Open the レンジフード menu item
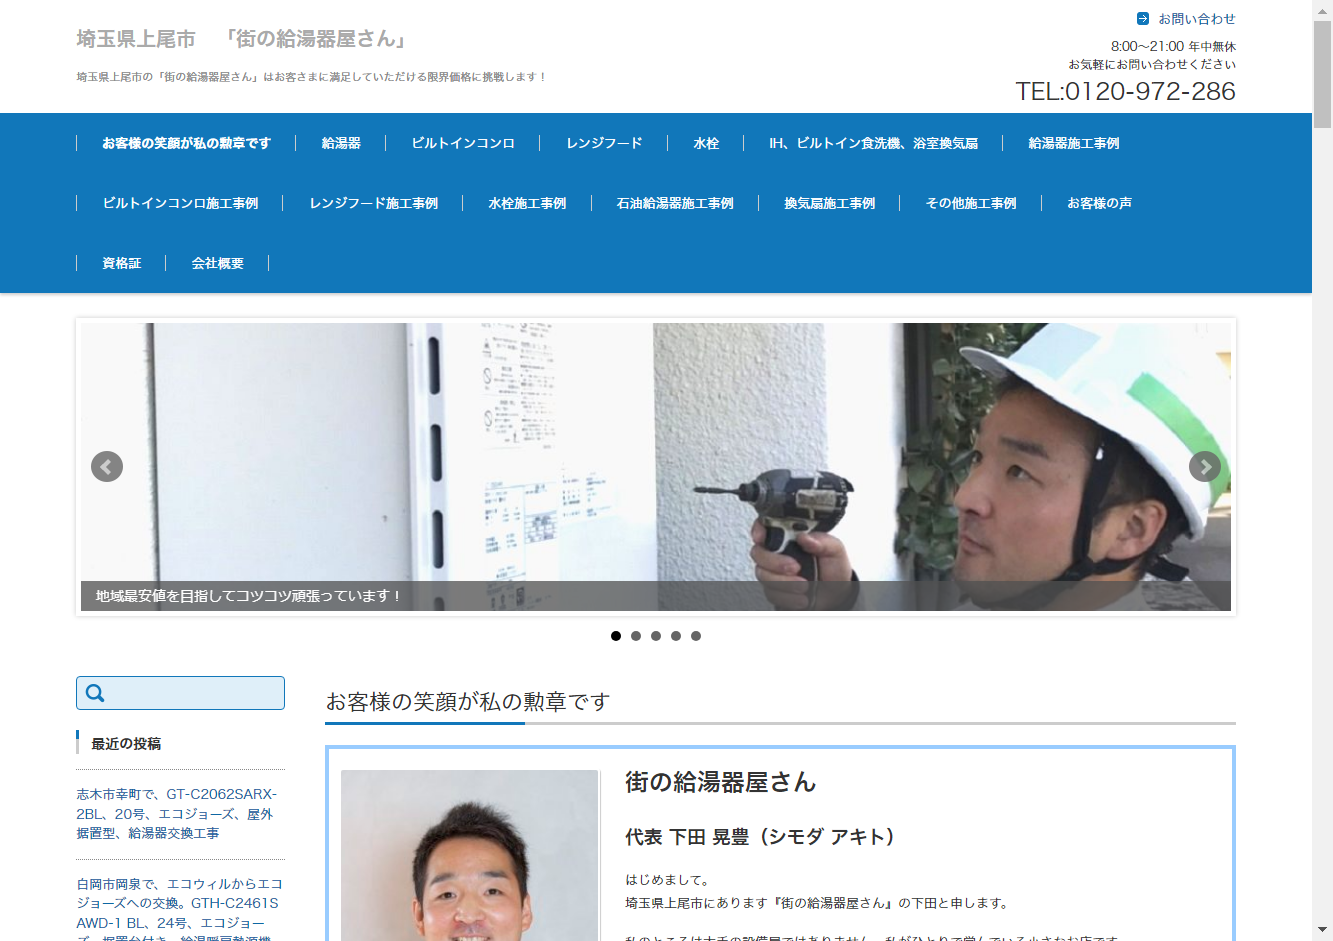Screen dimensions: 1333x941 pyautogui.click(x=604, y=143)
